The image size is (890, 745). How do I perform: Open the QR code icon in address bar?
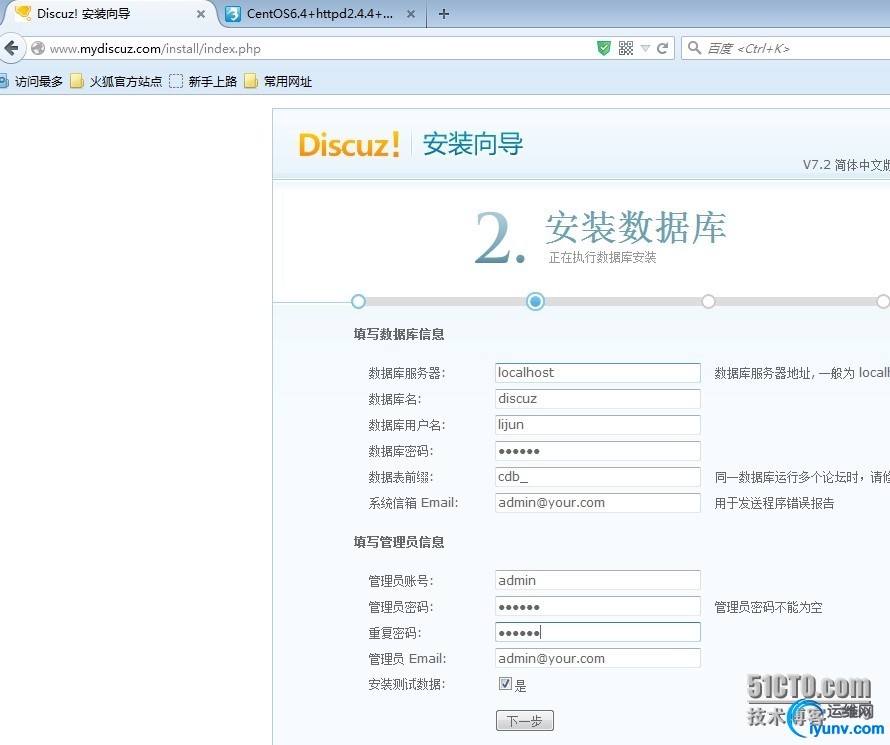click(x=625, y=48)
